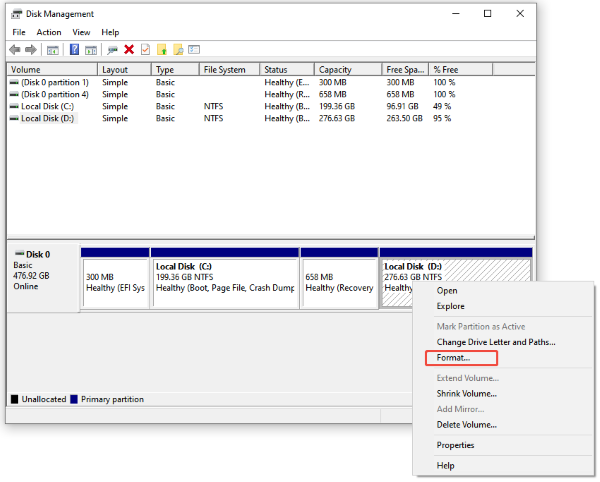Sort by the Type column header
This screenshot has width=600, height=482.
(x=175, y=70)
